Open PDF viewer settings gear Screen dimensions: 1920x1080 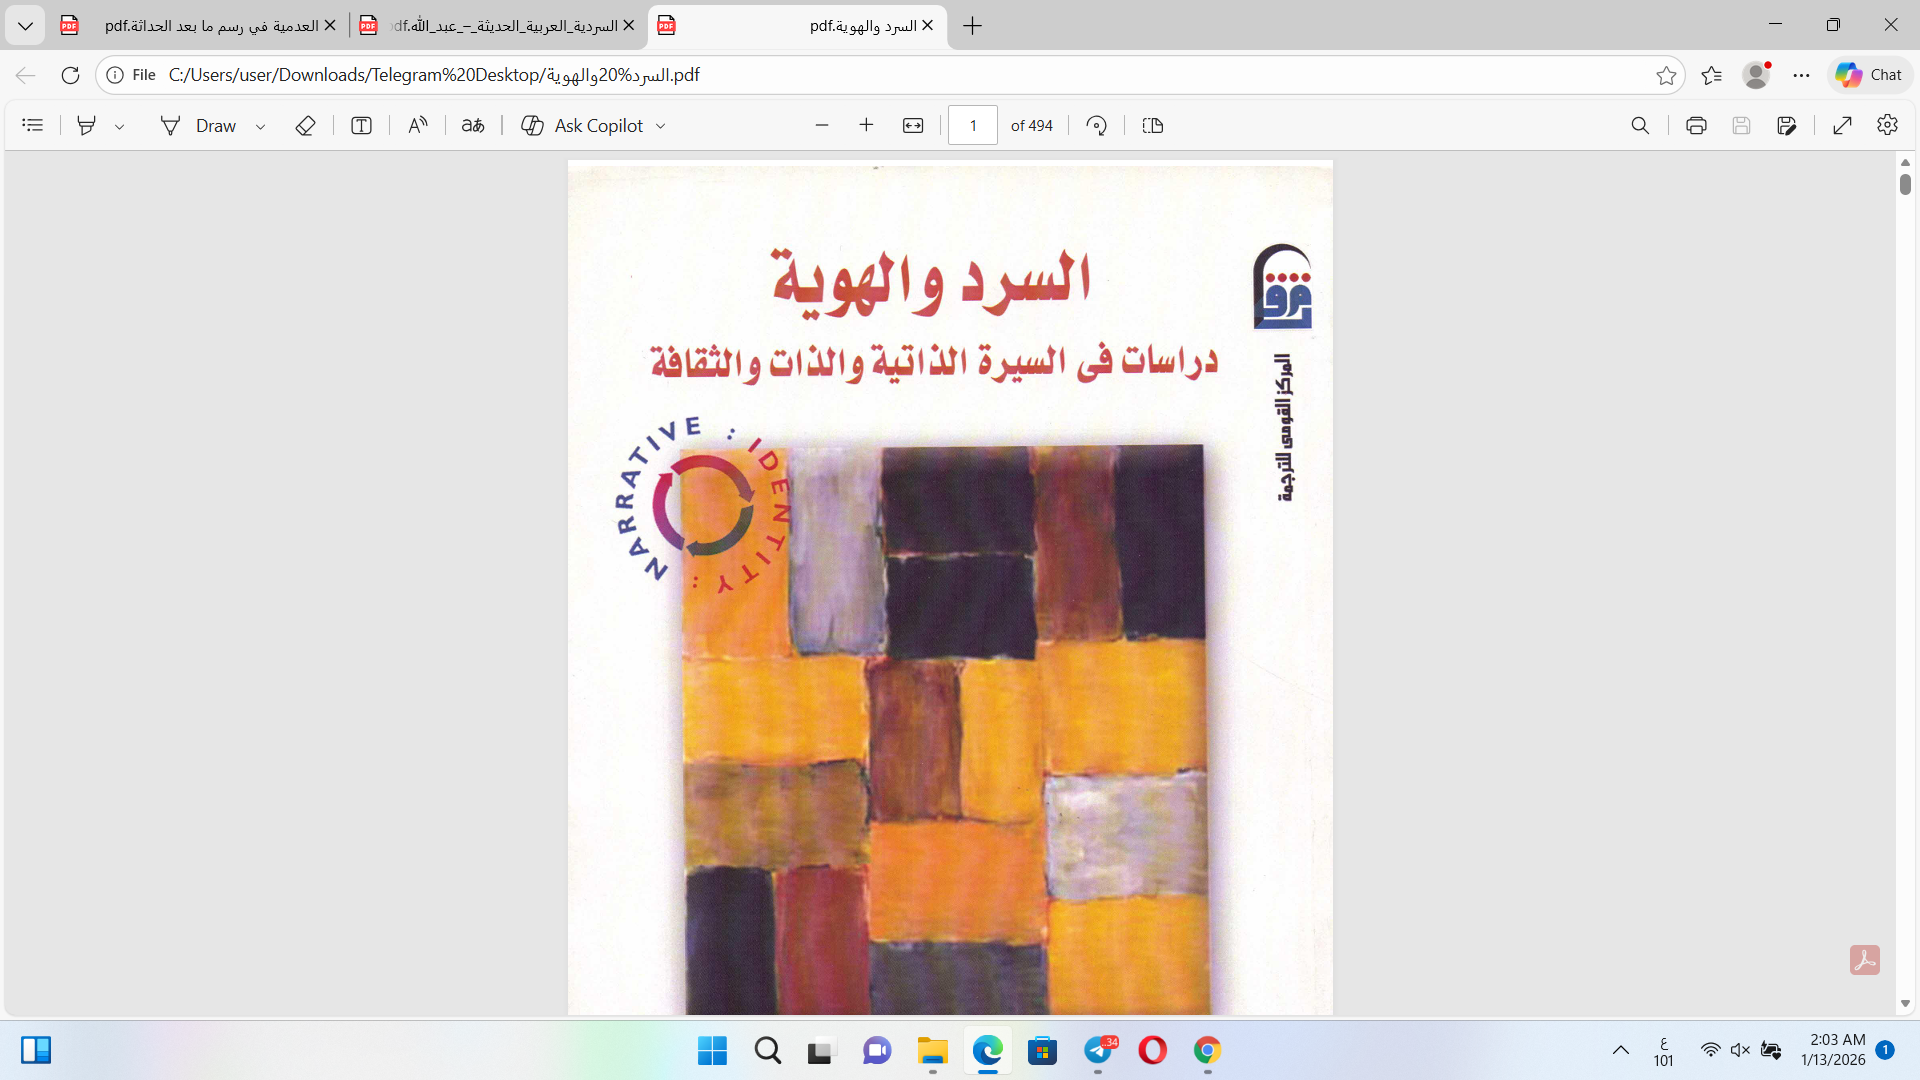(x=1887, y=125)
